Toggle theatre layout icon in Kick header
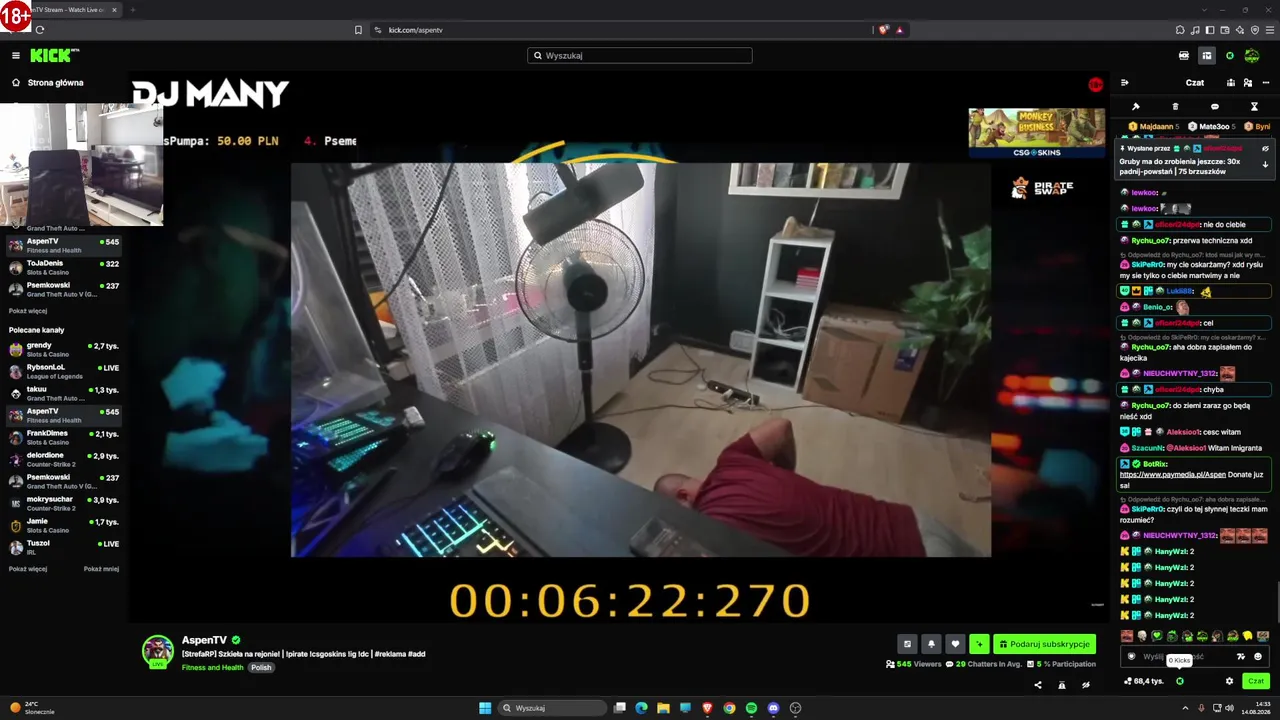Image resolution: width=1280 pixels, height=720 pixels. point(1207,56)
